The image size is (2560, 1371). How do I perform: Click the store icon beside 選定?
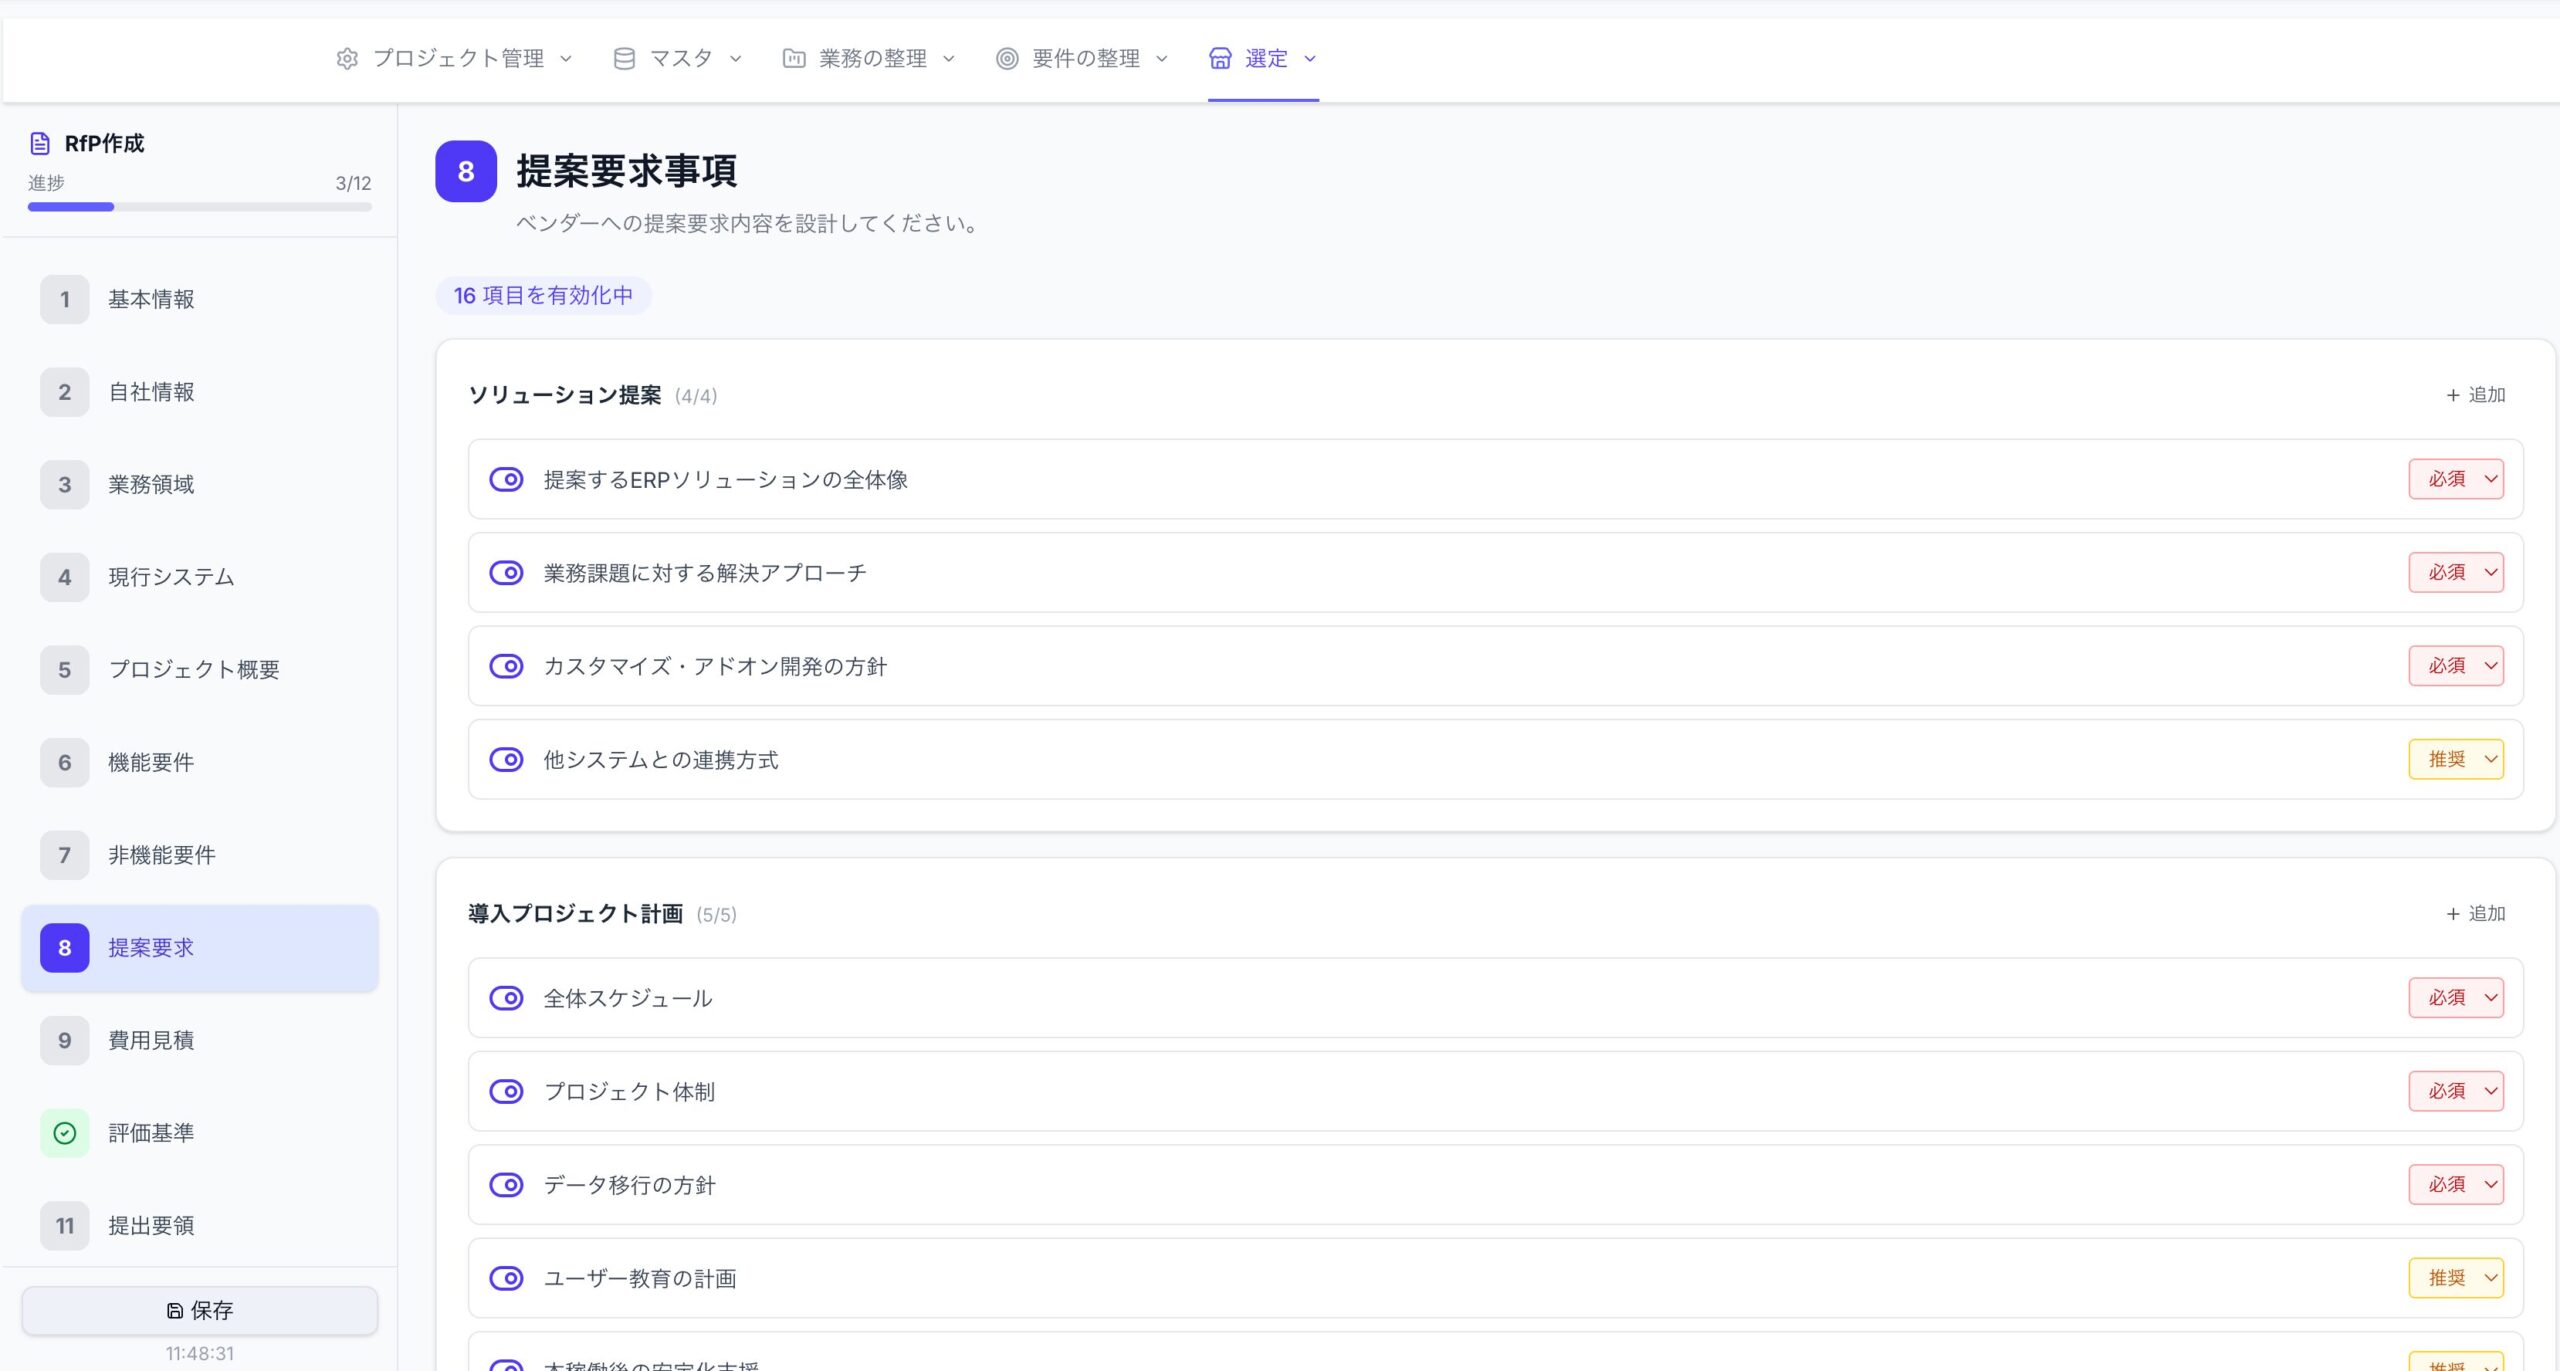(x=1220, y=59)
